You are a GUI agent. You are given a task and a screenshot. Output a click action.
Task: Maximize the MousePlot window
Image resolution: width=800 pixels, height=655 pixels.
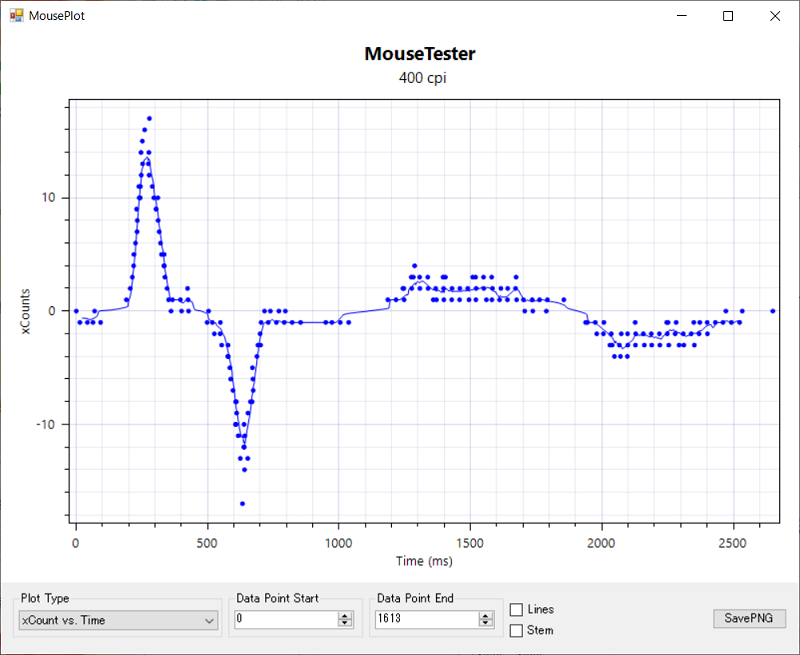click(728, 16)
